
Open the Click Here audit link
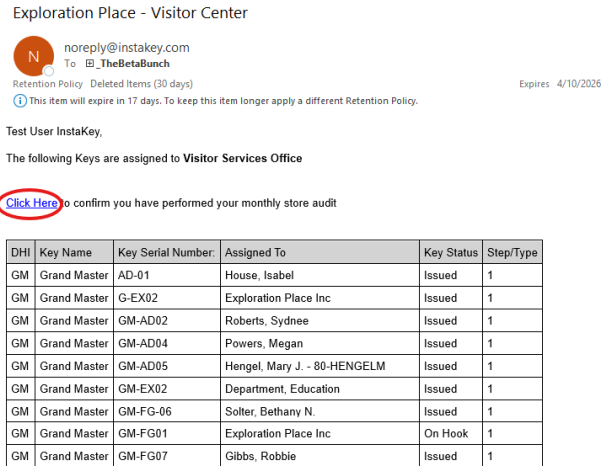pyautogui.click(x=32, y=203)
